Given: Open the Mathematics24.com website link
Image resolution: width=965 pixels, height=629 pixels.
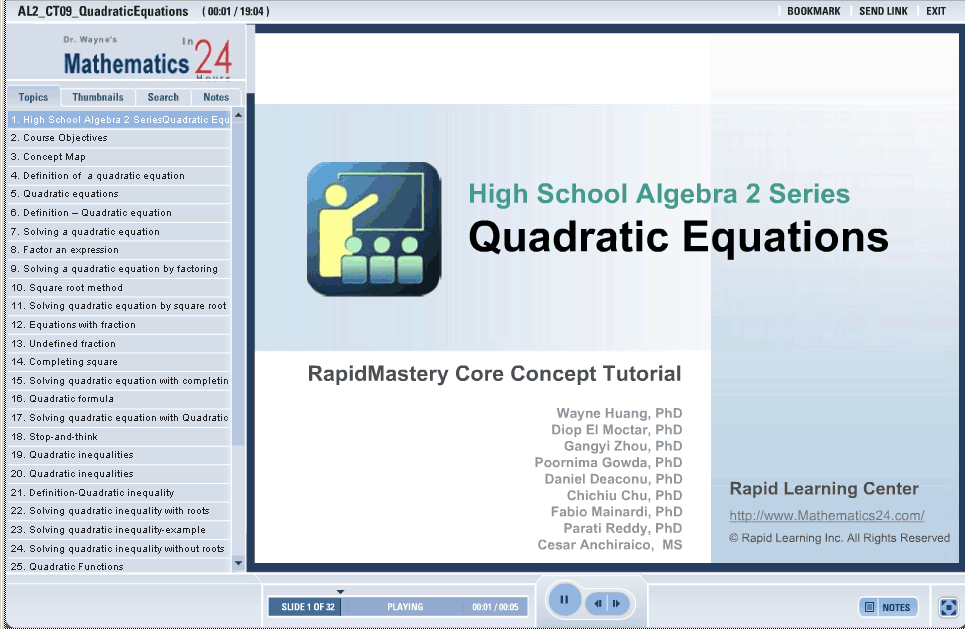Looking at the screenshot, I should click(826, 516).
